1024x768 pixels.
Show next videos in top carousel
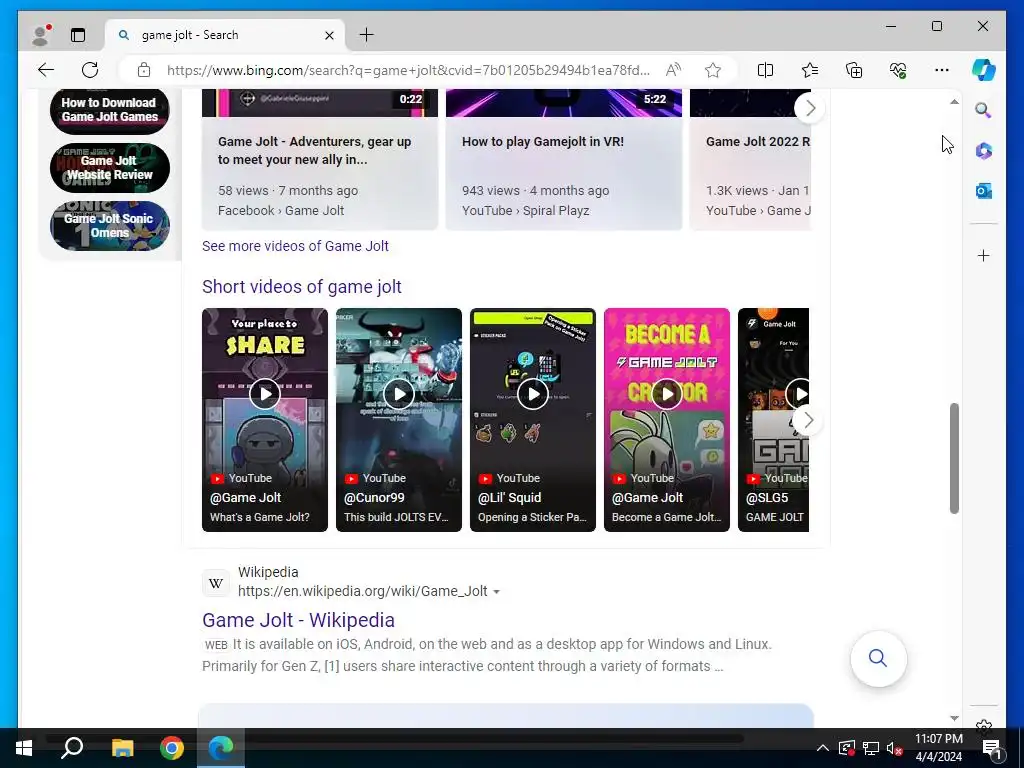coord(809,108)
